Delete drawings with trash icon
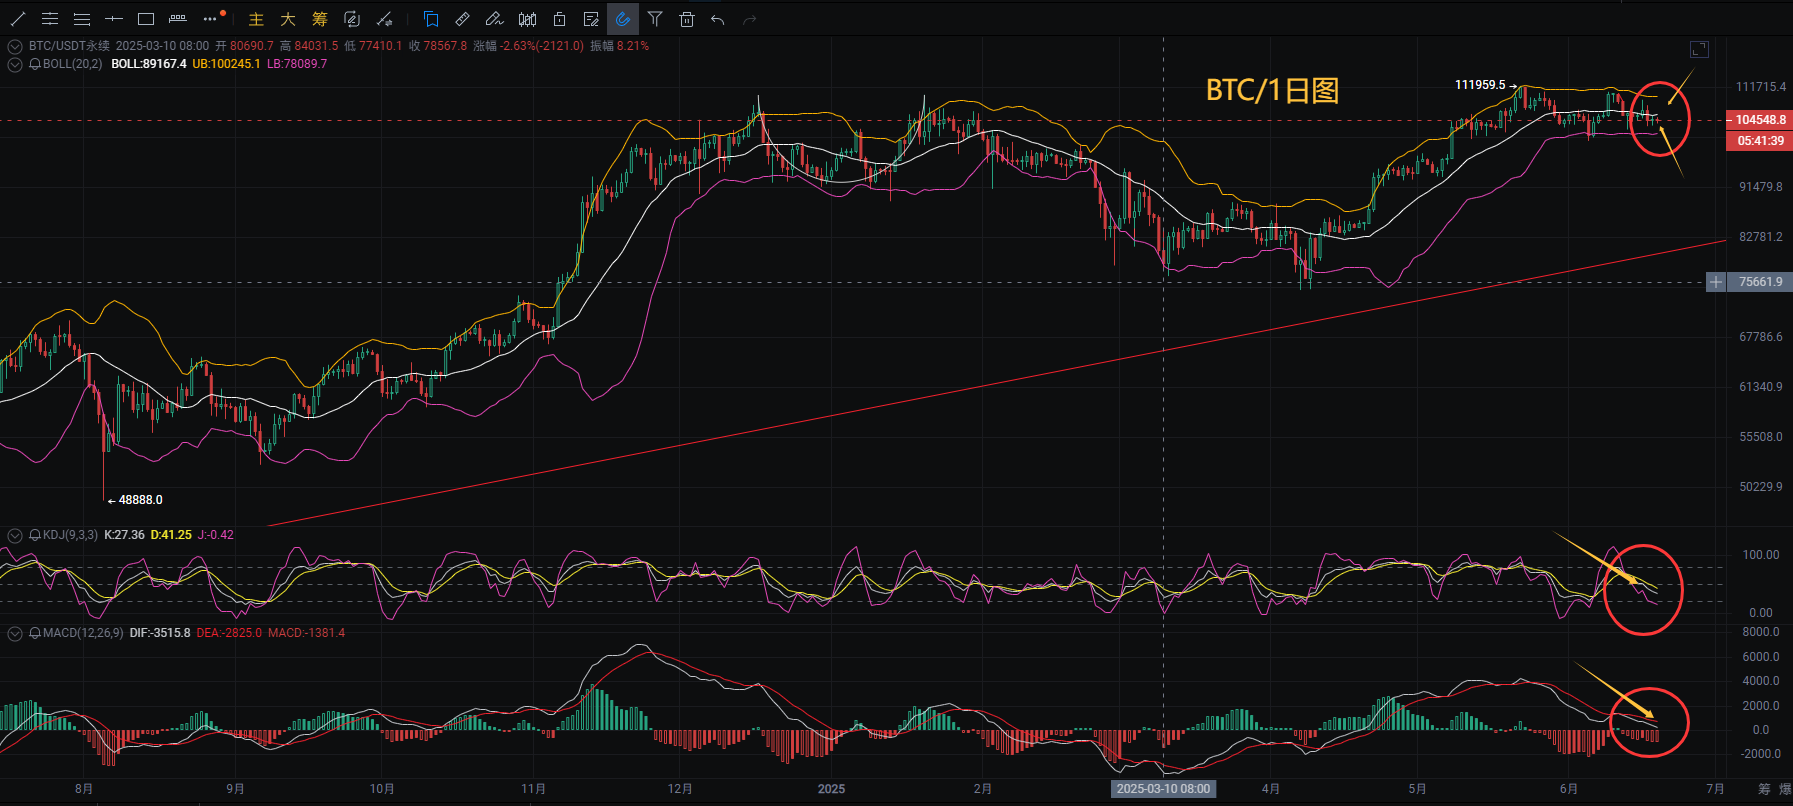This screenshot has width=1793, height=806. coord(687,19)
